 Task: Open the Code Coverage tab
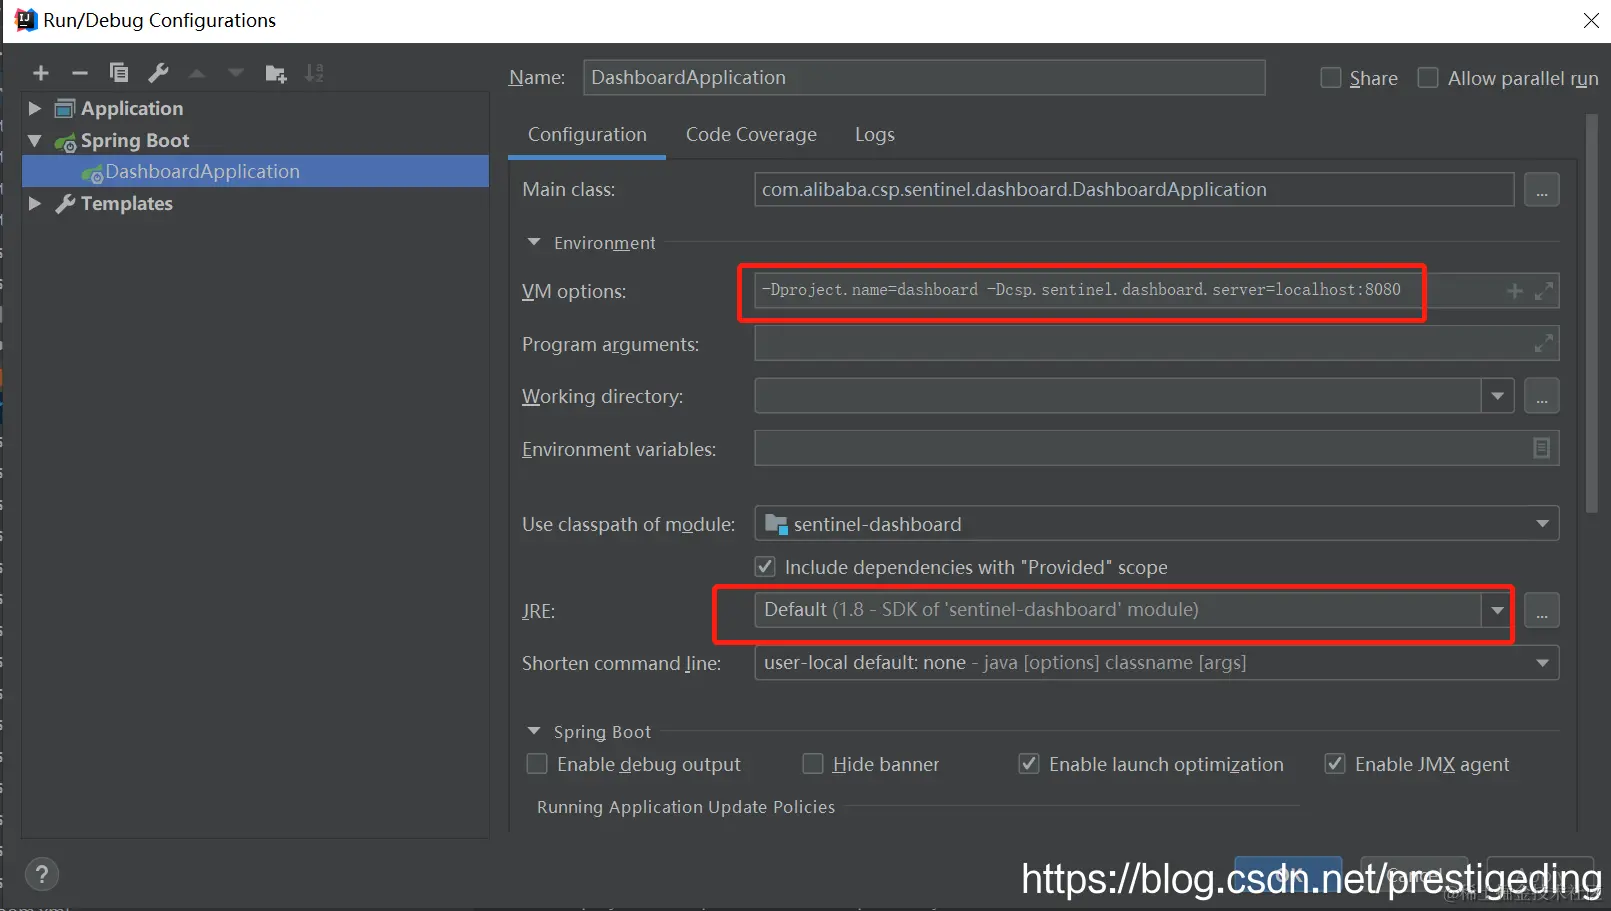point(751,135)
